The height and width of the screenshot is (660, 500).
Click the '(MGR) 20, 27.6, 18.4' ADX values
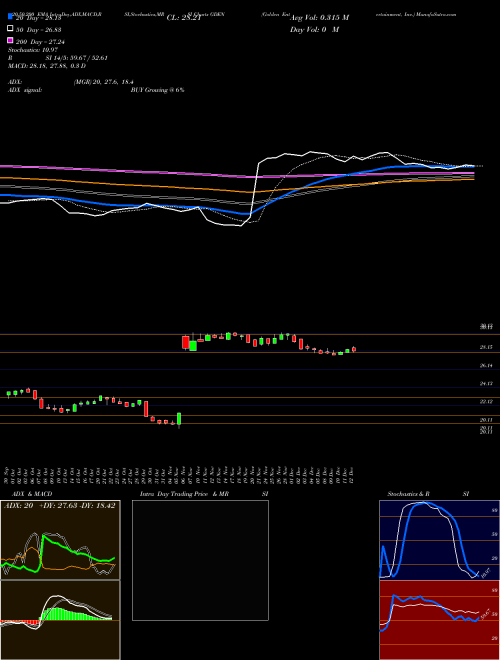(104, 82)
